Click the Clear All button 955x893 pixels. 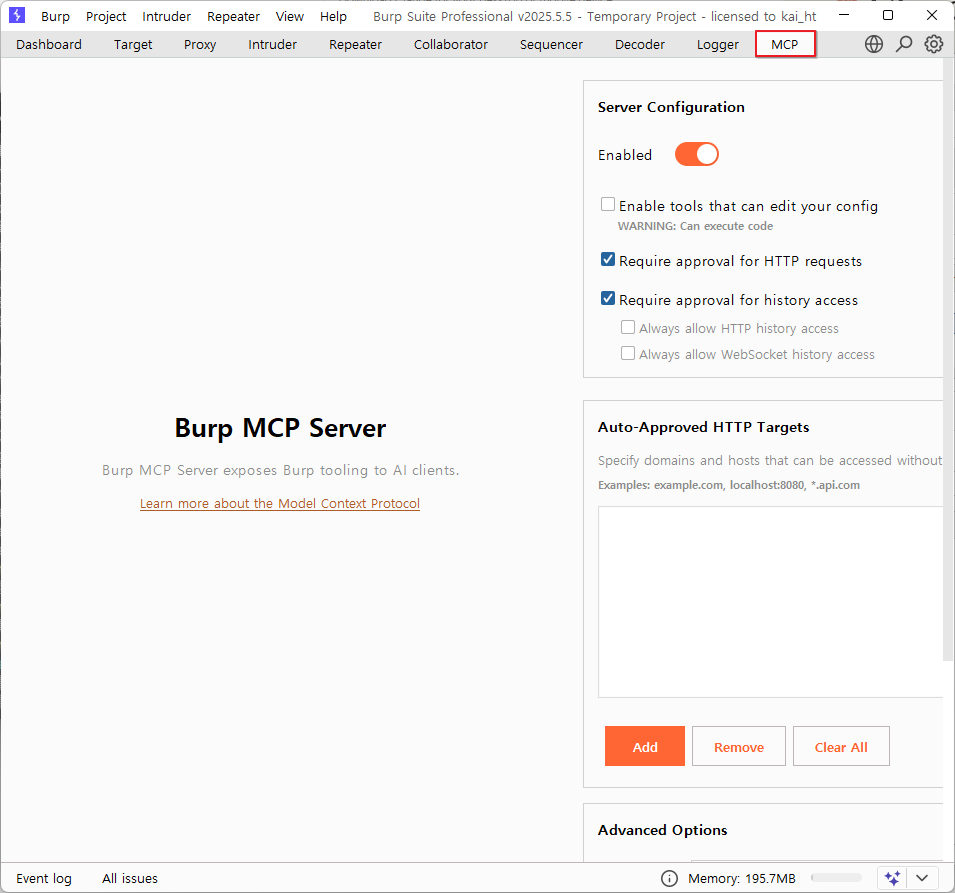coord(841,746)
